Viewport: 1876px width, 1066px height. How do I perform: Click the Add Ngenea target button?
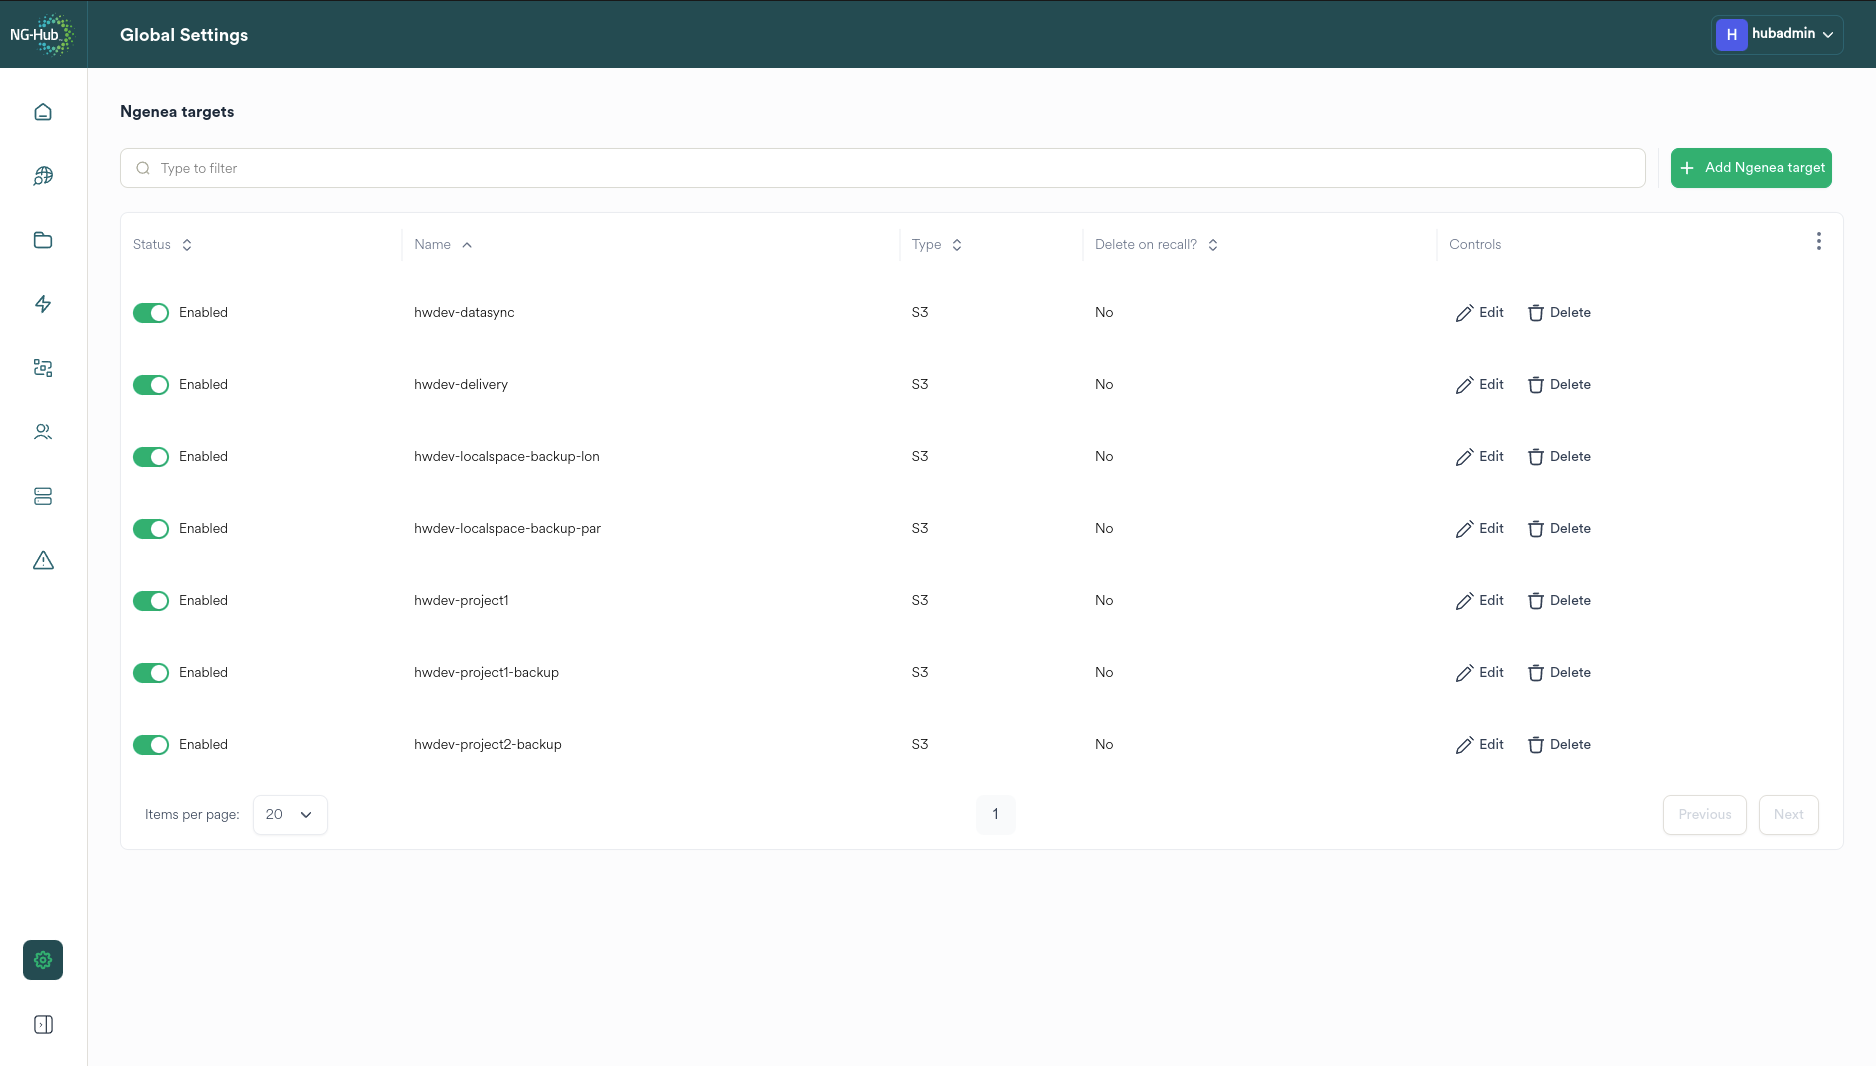coord(1751,167)
